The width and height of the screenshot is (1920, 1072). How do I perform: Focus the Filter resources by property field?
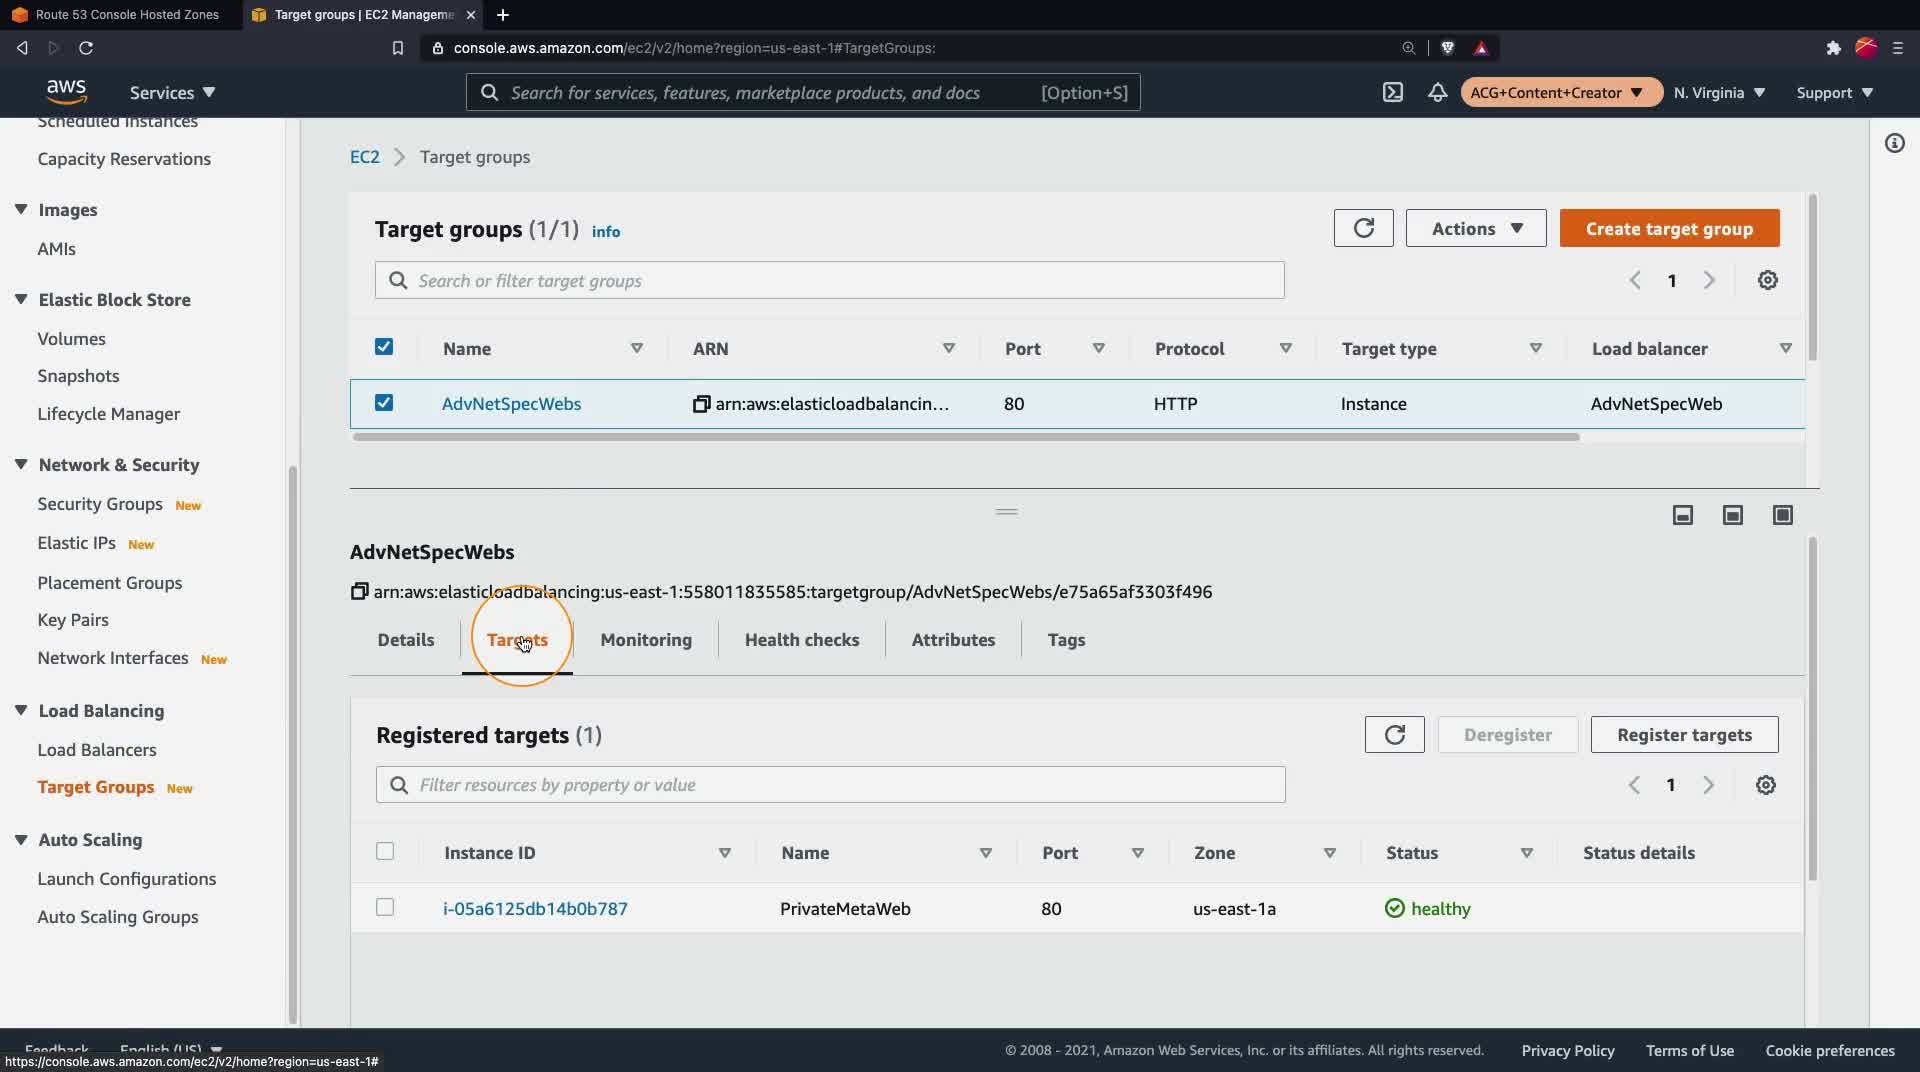click(830, 785)
